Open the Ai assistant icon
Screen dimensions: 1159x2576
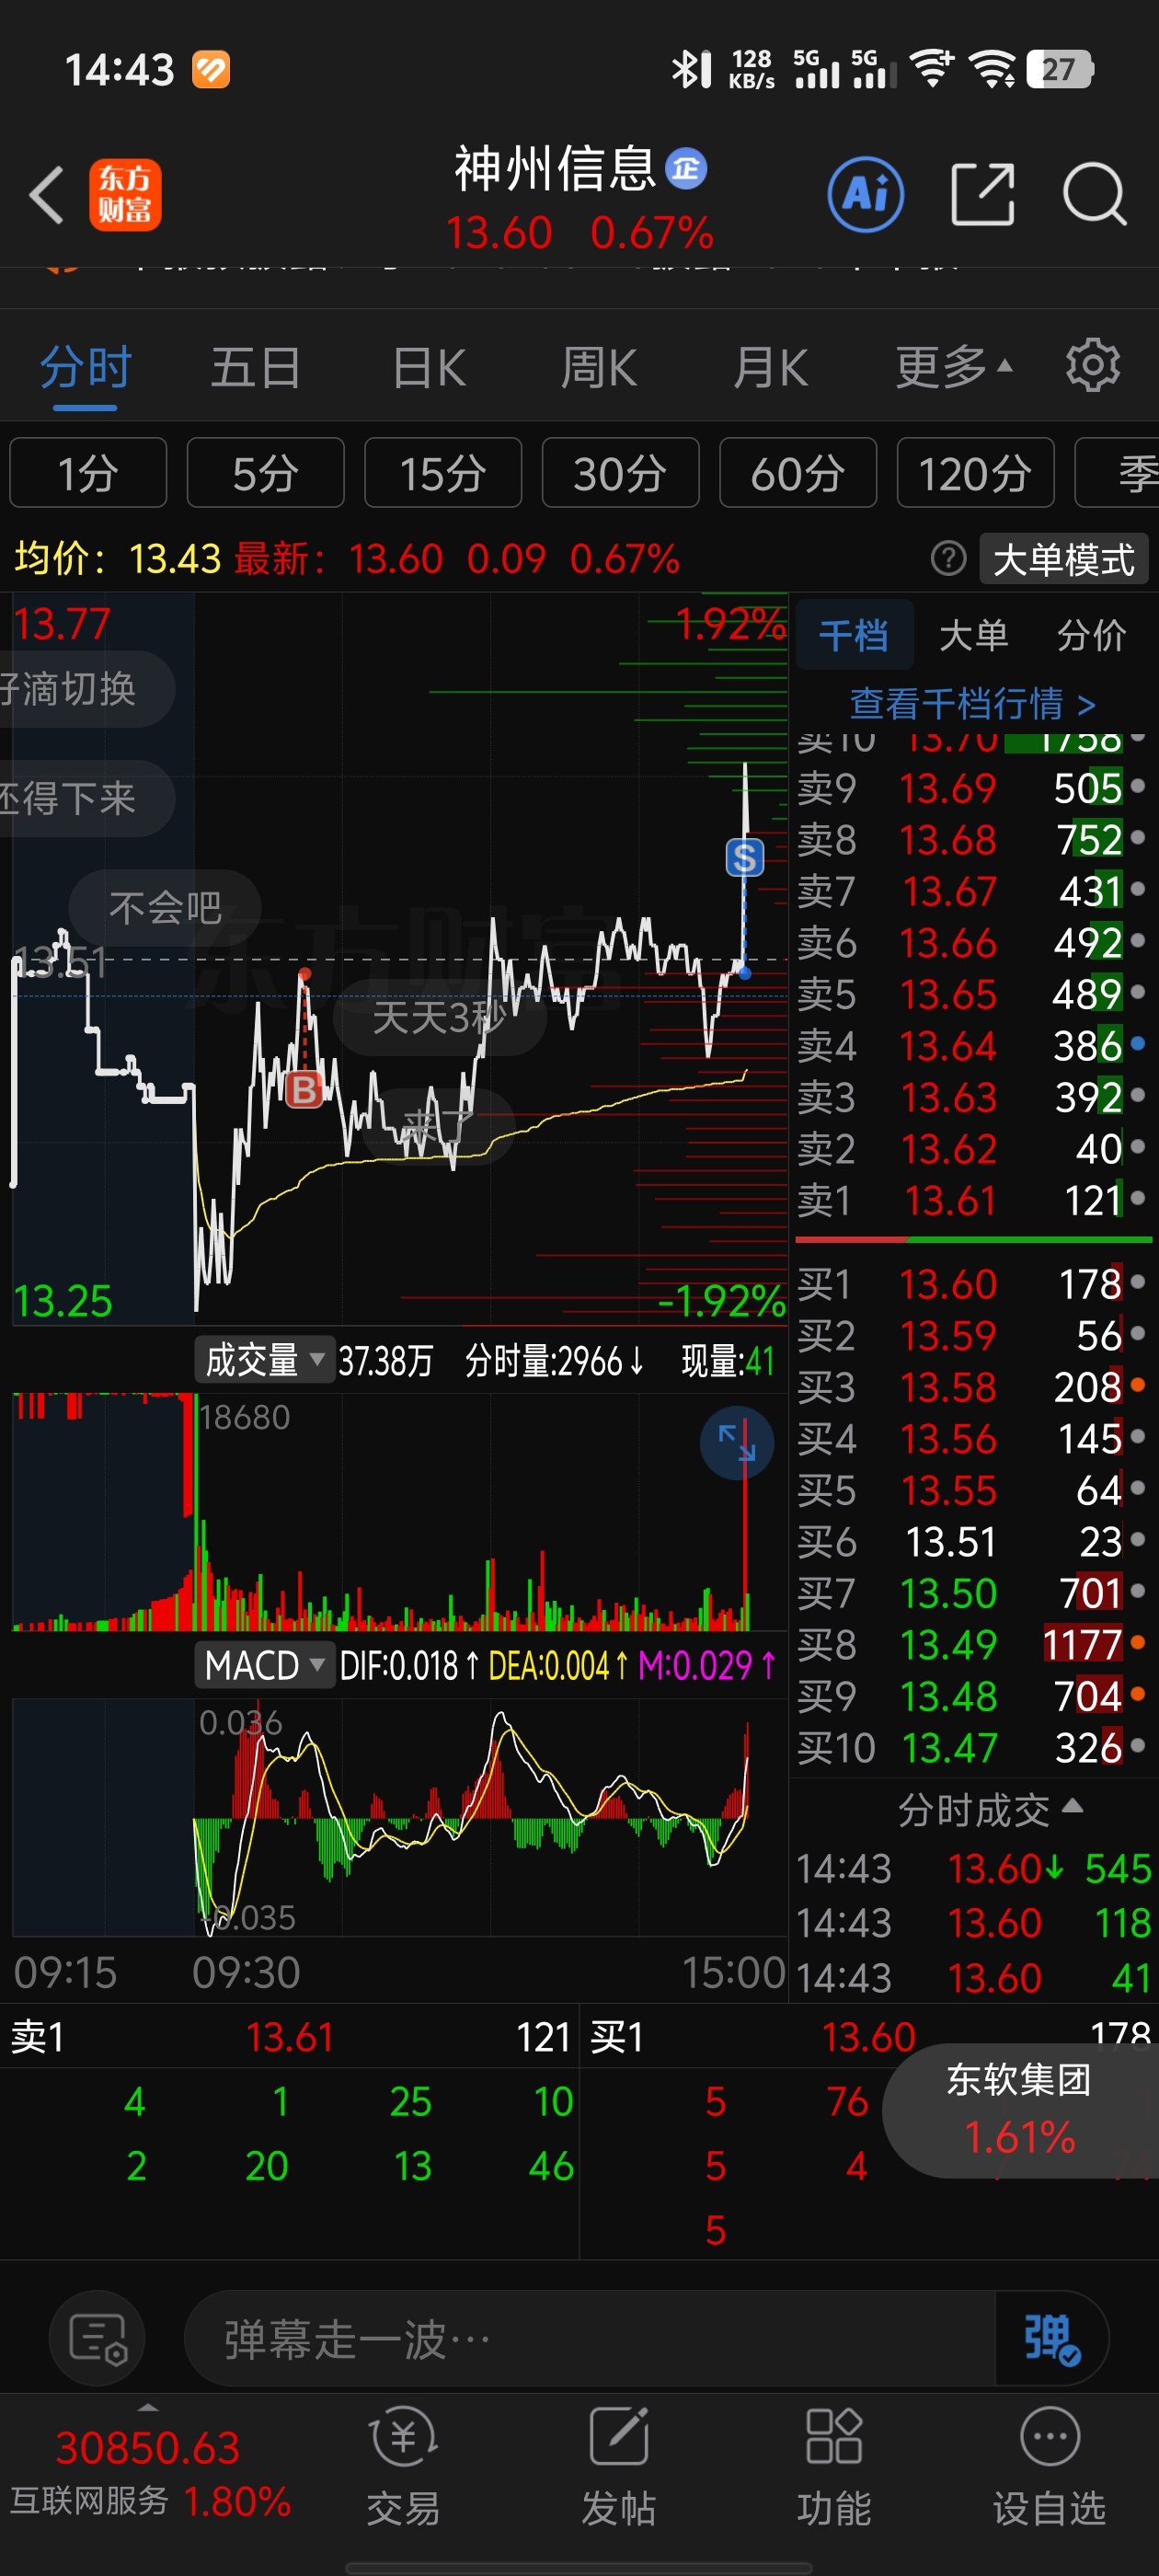click(x=866, y=194)
